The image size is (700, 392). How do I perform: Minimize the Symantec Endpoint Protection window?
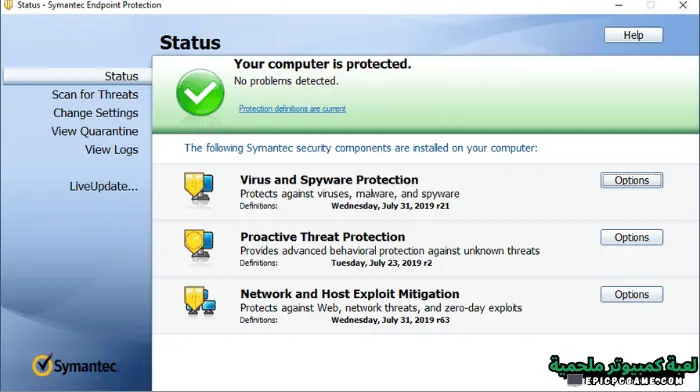pos(619,5)
